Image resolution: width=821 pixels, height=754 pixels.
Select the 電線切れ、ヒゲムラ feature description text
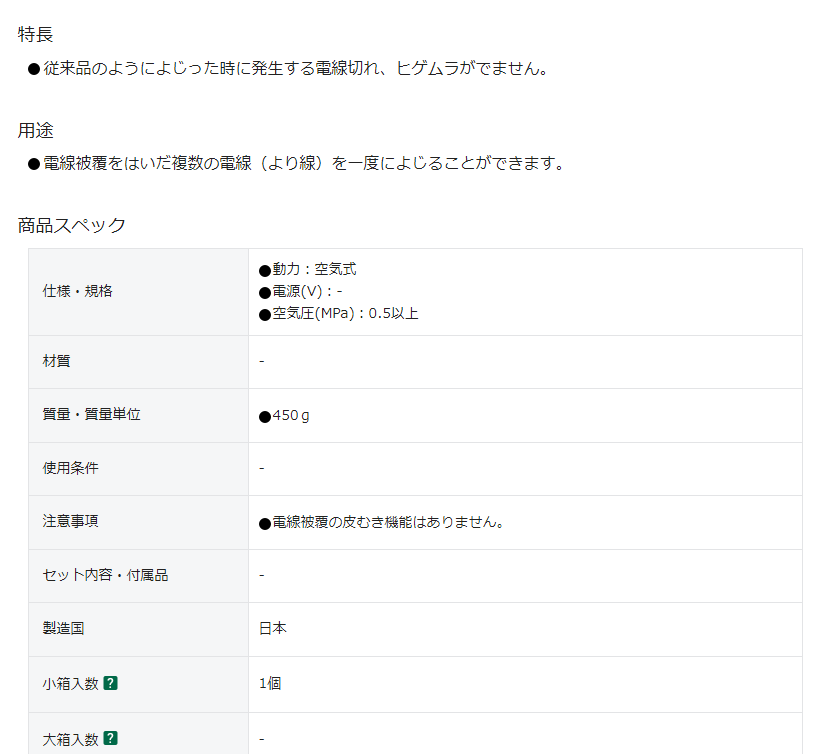click(295, 69)
